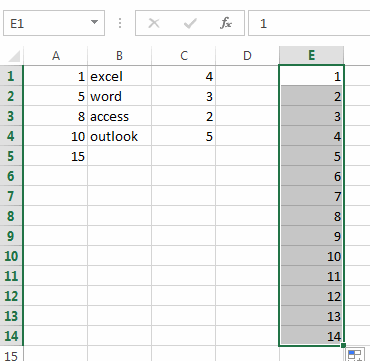
Task: Select column B header
Action: coord(120,55)
